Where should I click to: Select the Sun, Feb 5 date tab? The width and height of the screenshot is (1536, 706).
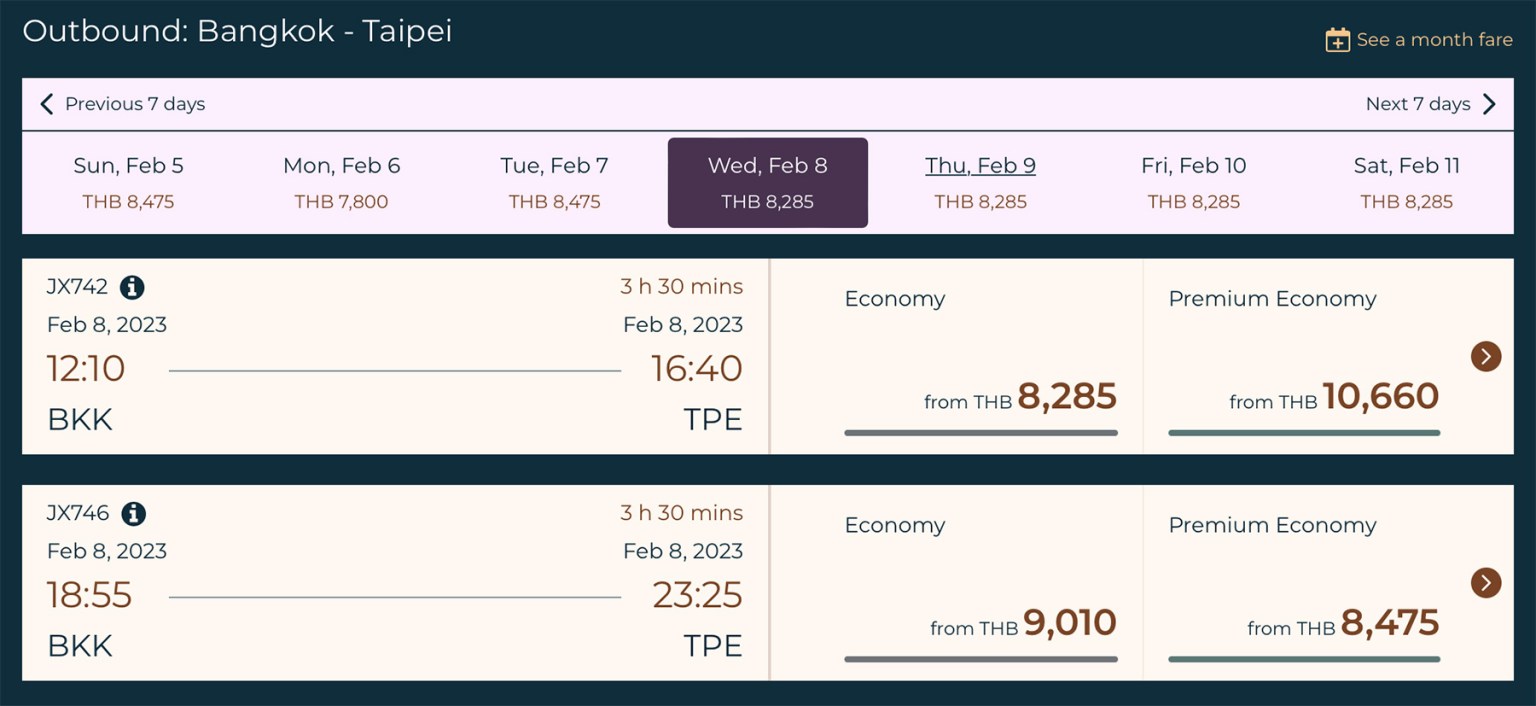pyautogui.click(x=128, y=183)
